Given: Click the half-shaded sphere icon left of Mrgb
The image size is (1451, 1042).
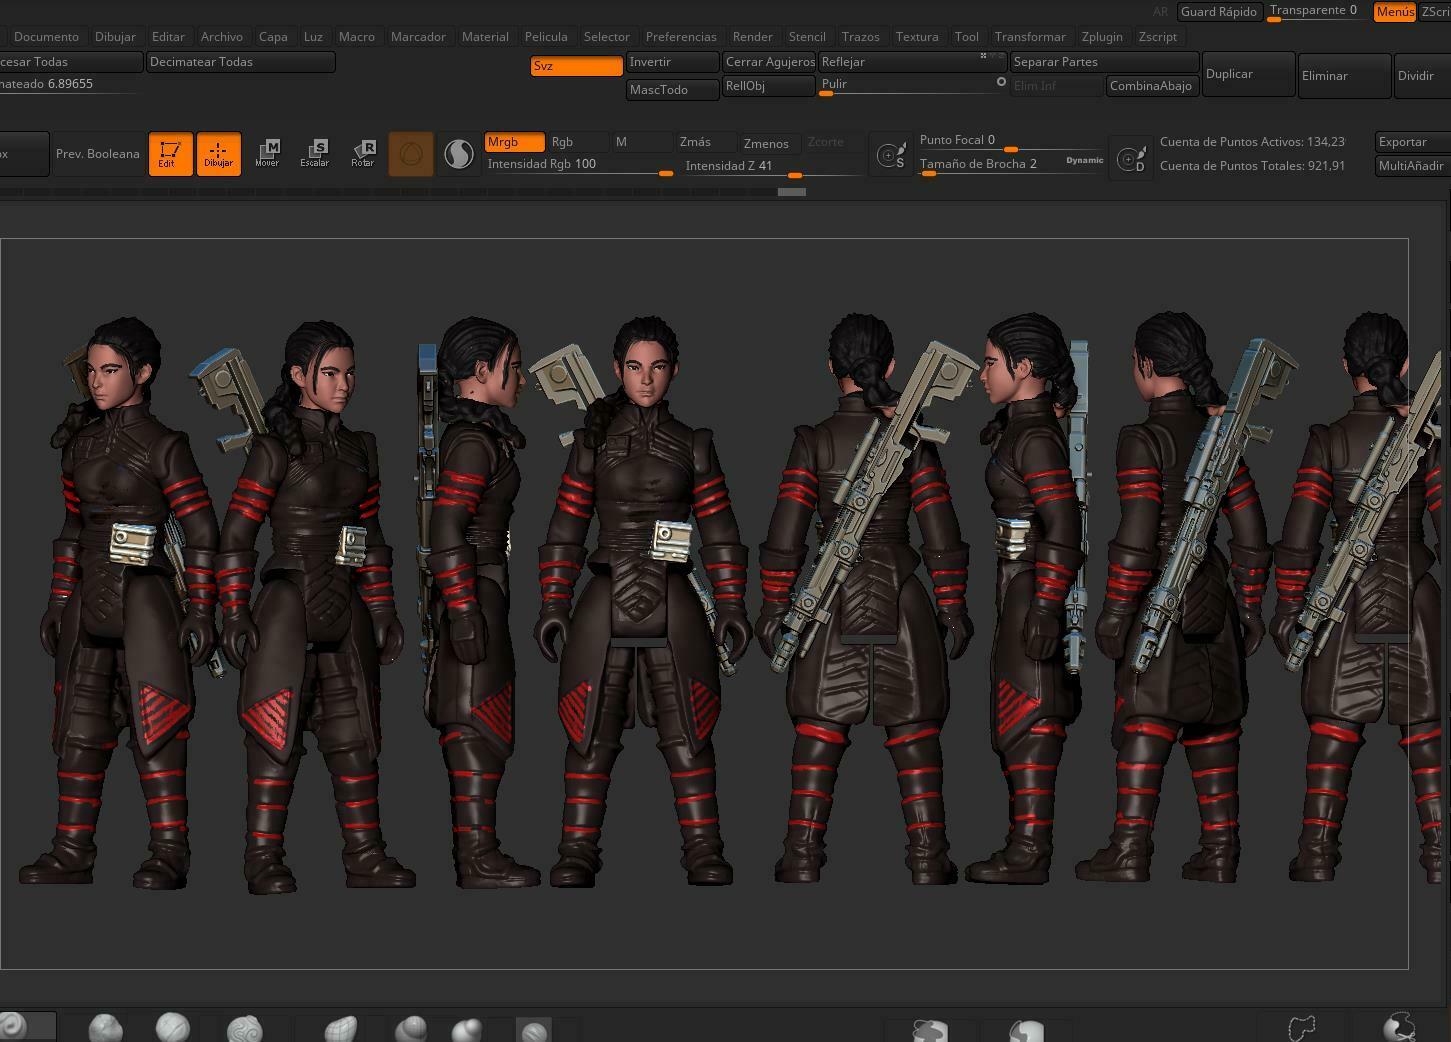Looking at the screenshot, I should [458, 154].
